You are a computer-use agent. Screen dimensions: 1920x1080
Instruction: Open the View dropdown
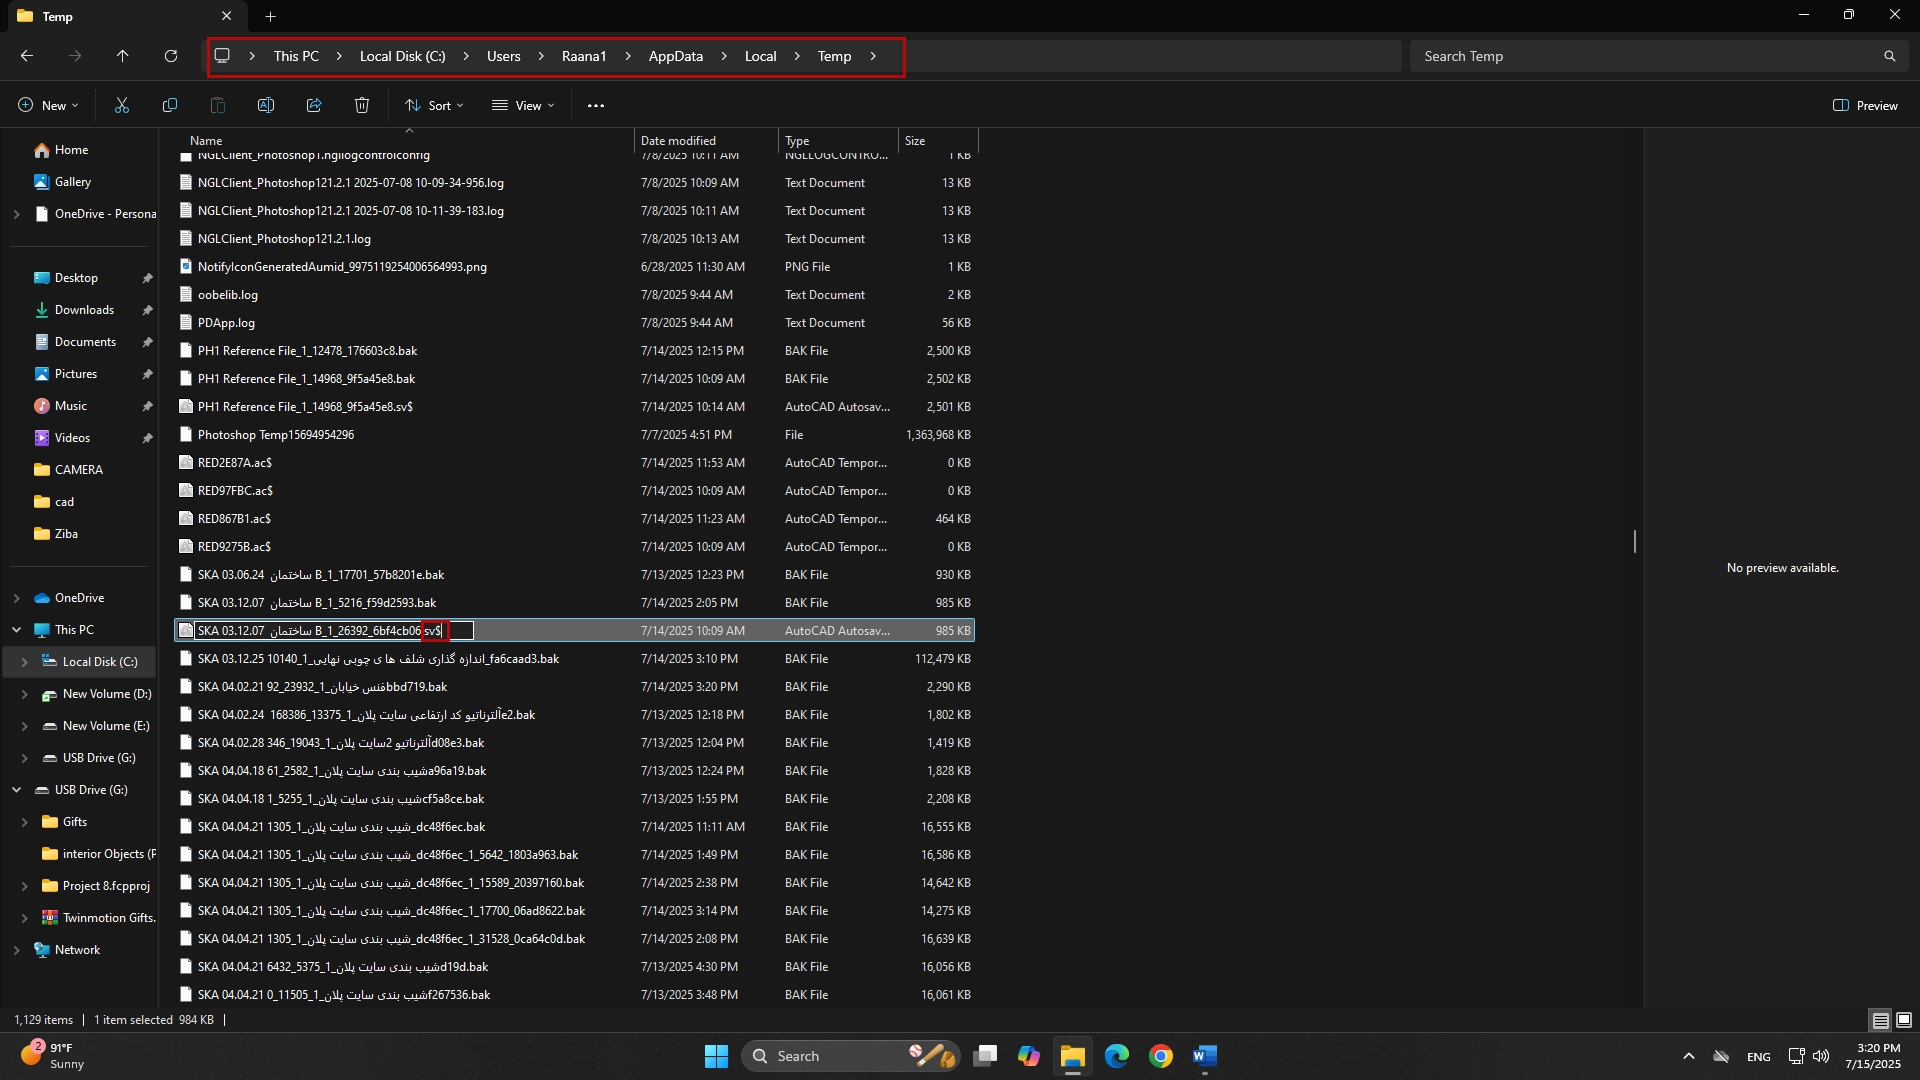(523, 105)
